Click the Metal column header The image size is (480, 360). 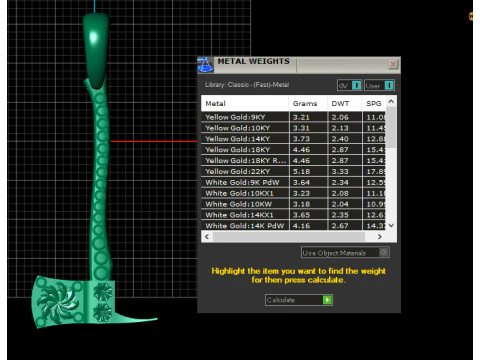245,103
